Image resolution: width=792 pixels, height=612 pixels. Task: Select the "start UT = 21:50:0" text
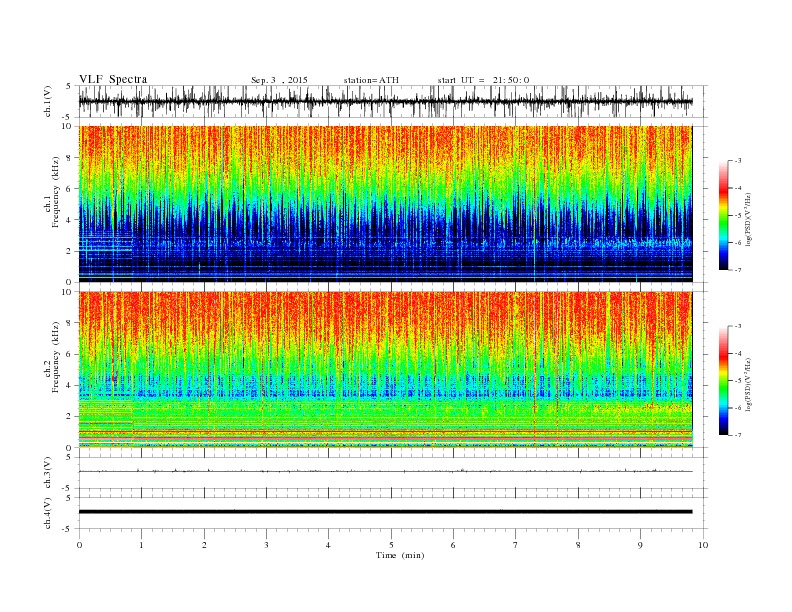pyautogui.click(x=483, y=80)
